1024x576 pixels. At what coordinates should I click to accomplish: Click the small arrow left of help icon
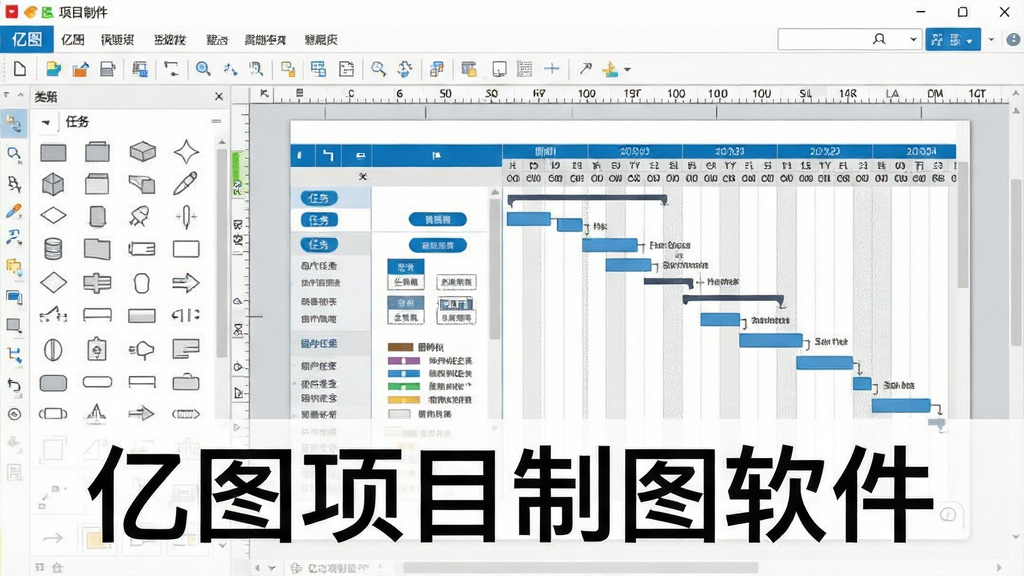coord(991,40)
